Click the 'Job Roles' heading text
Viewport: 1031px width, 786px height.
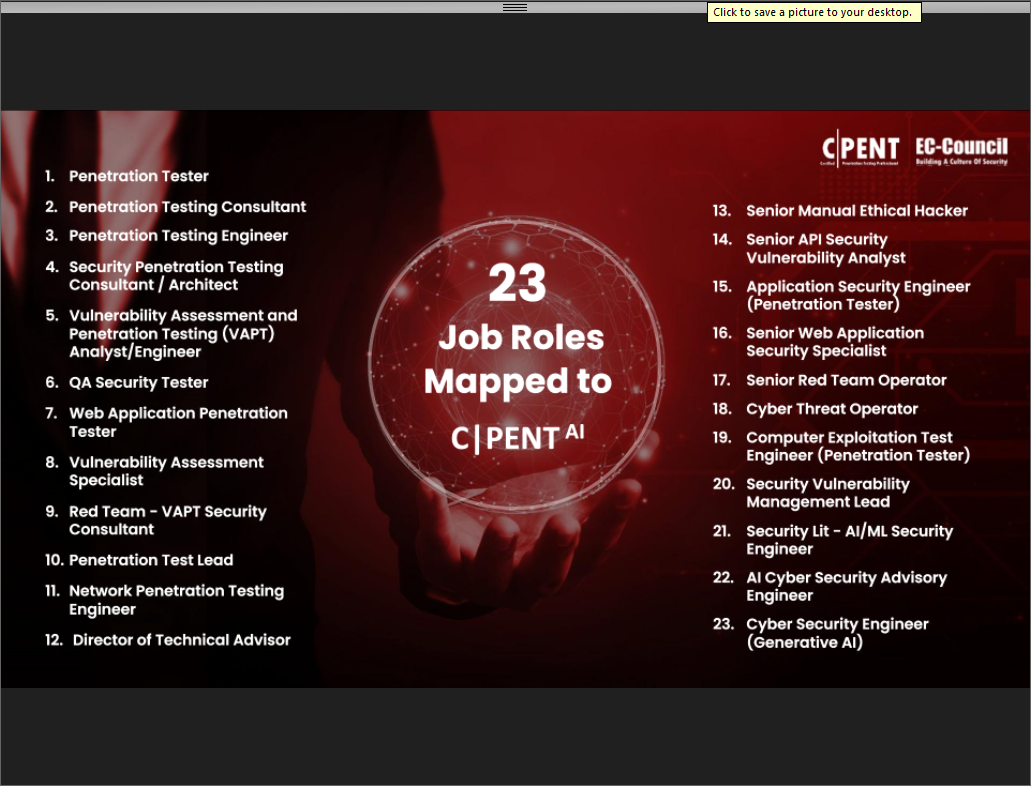coord(521,337)
